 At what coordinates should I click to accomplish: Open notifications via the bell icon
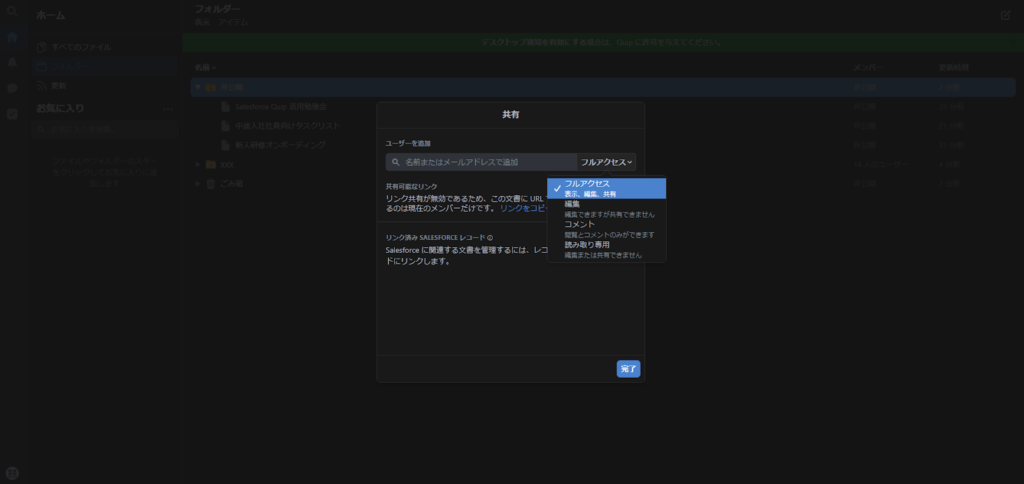coord(12,63)
